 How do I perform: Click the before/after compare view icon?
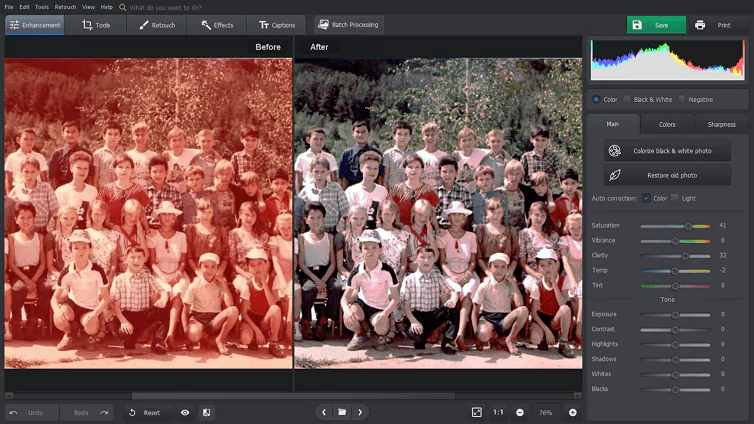point(206,412)
